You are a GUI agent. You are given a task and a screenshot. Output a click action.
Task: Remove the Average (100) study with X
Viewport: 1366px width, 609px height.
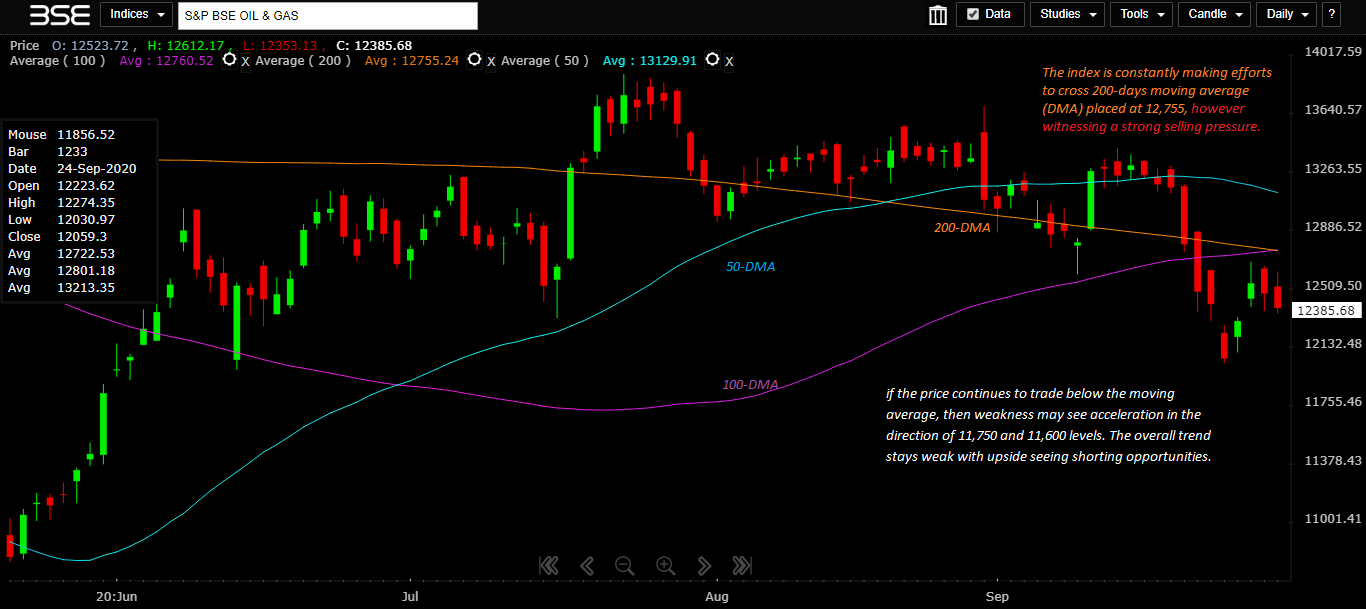(x=245, y=62)
